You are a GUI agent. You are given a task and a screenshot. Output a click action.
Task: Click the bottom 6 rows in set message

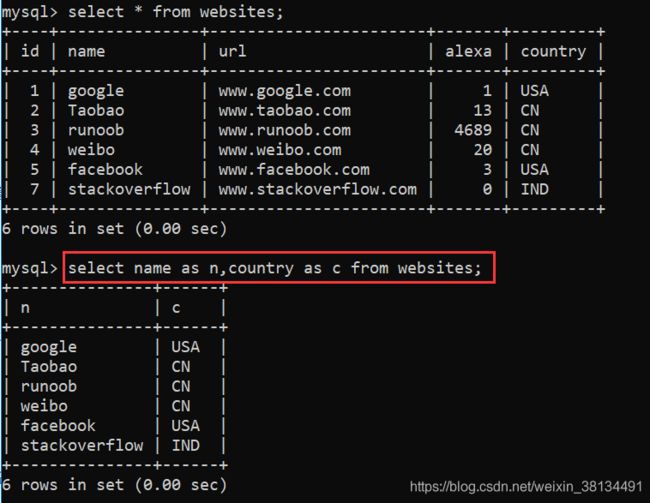114,485
